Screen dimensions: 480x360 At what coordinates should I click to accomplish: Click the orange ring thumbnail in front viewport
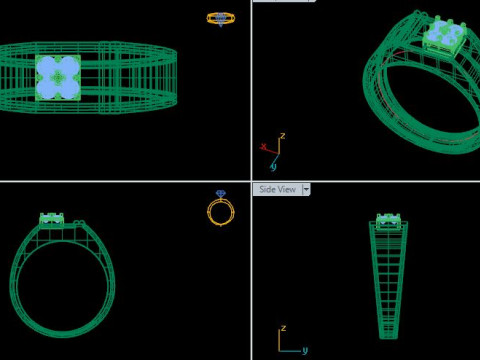tap(221, 208)
